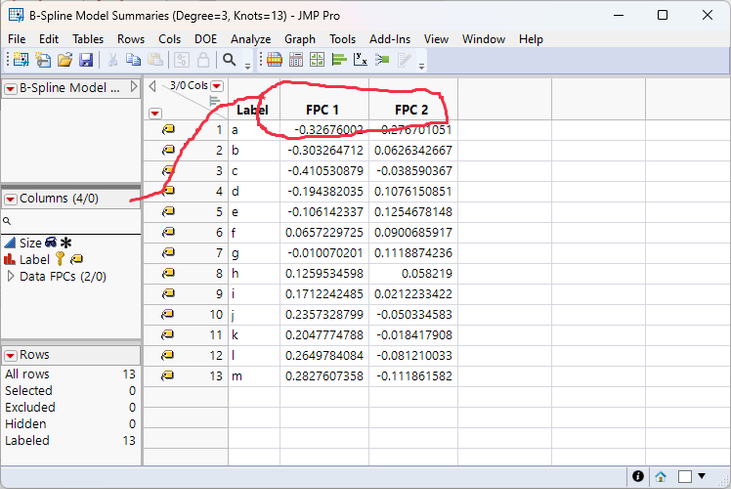Save the data table with the floppy disk icon

[86, 60]
